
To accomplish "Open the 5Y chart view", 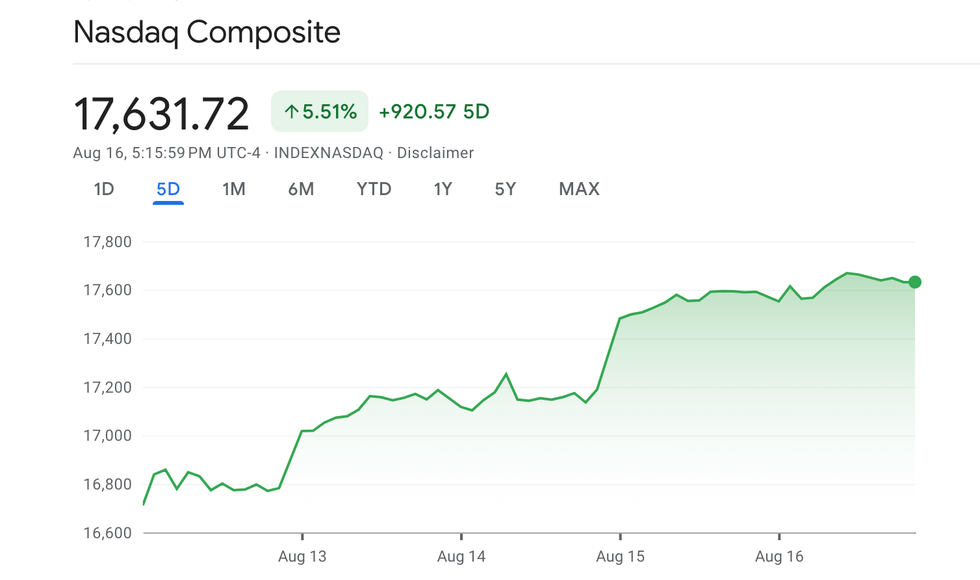I will pos(505,189).
